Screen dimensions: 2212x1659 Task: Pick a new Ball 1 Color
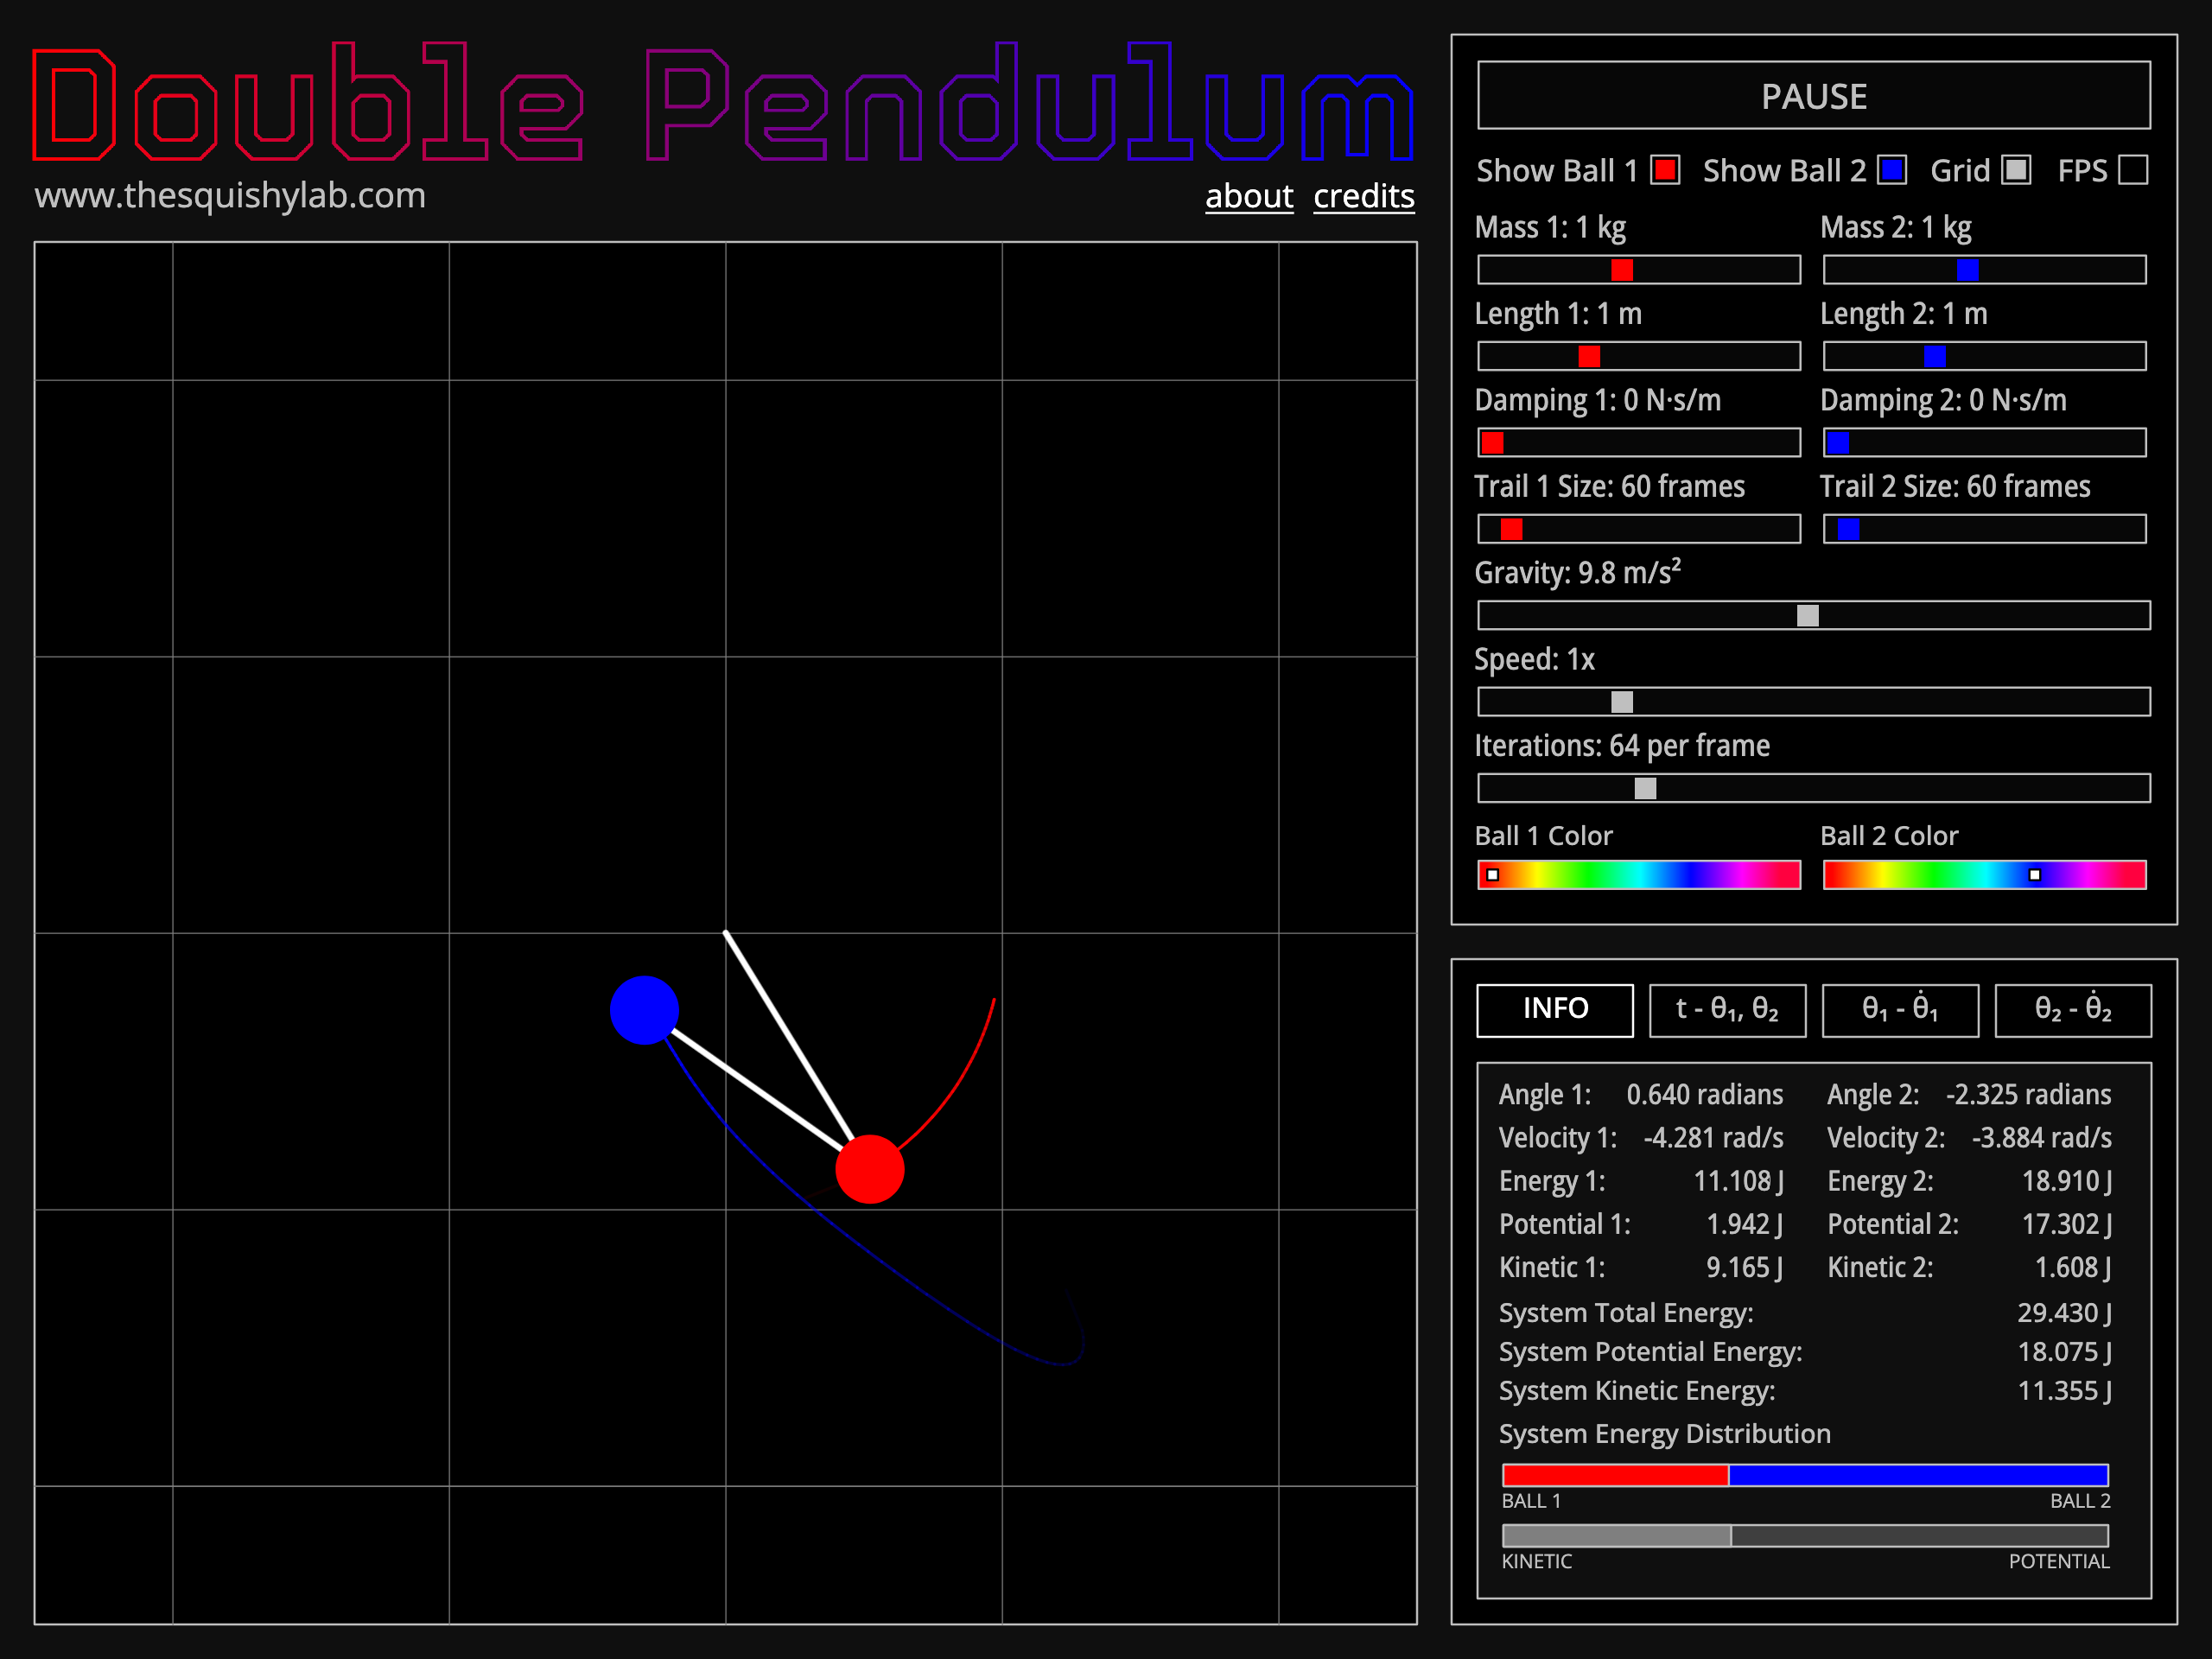tap(1638, 874)
